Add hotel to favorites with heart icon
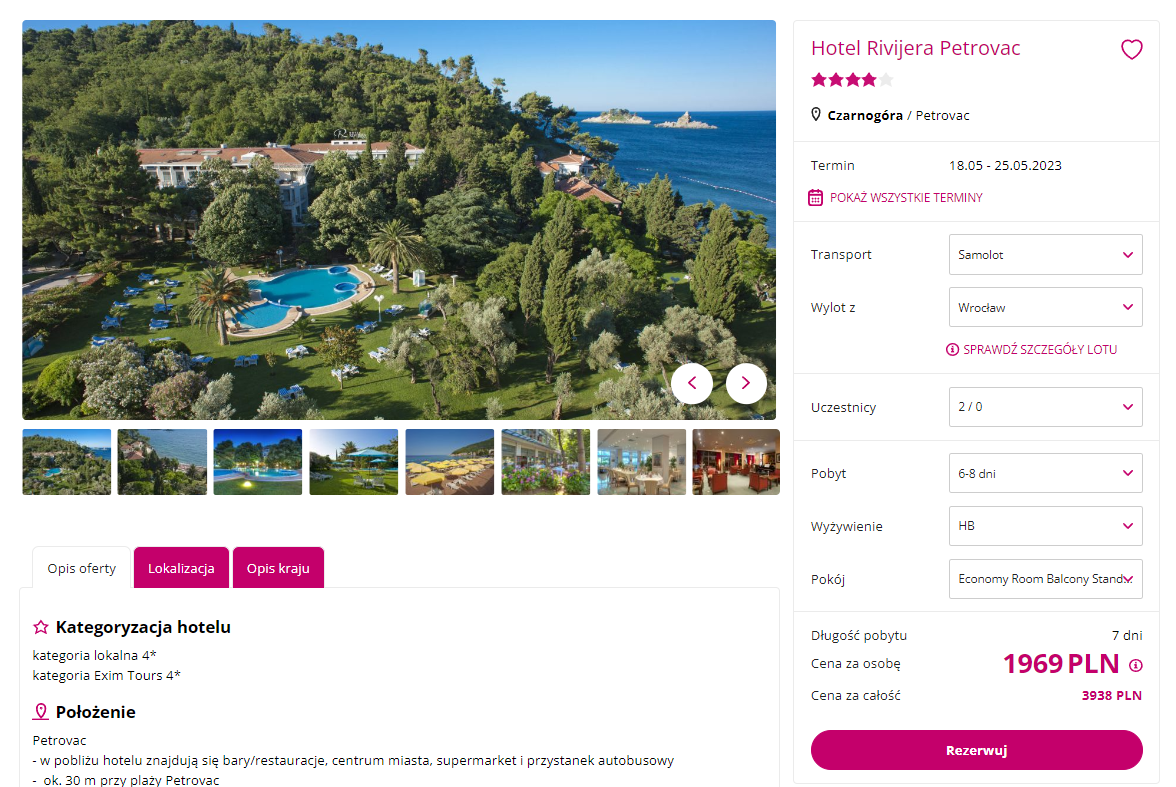The height and width of the screenshot is (787, 1176). (1131, 50)
